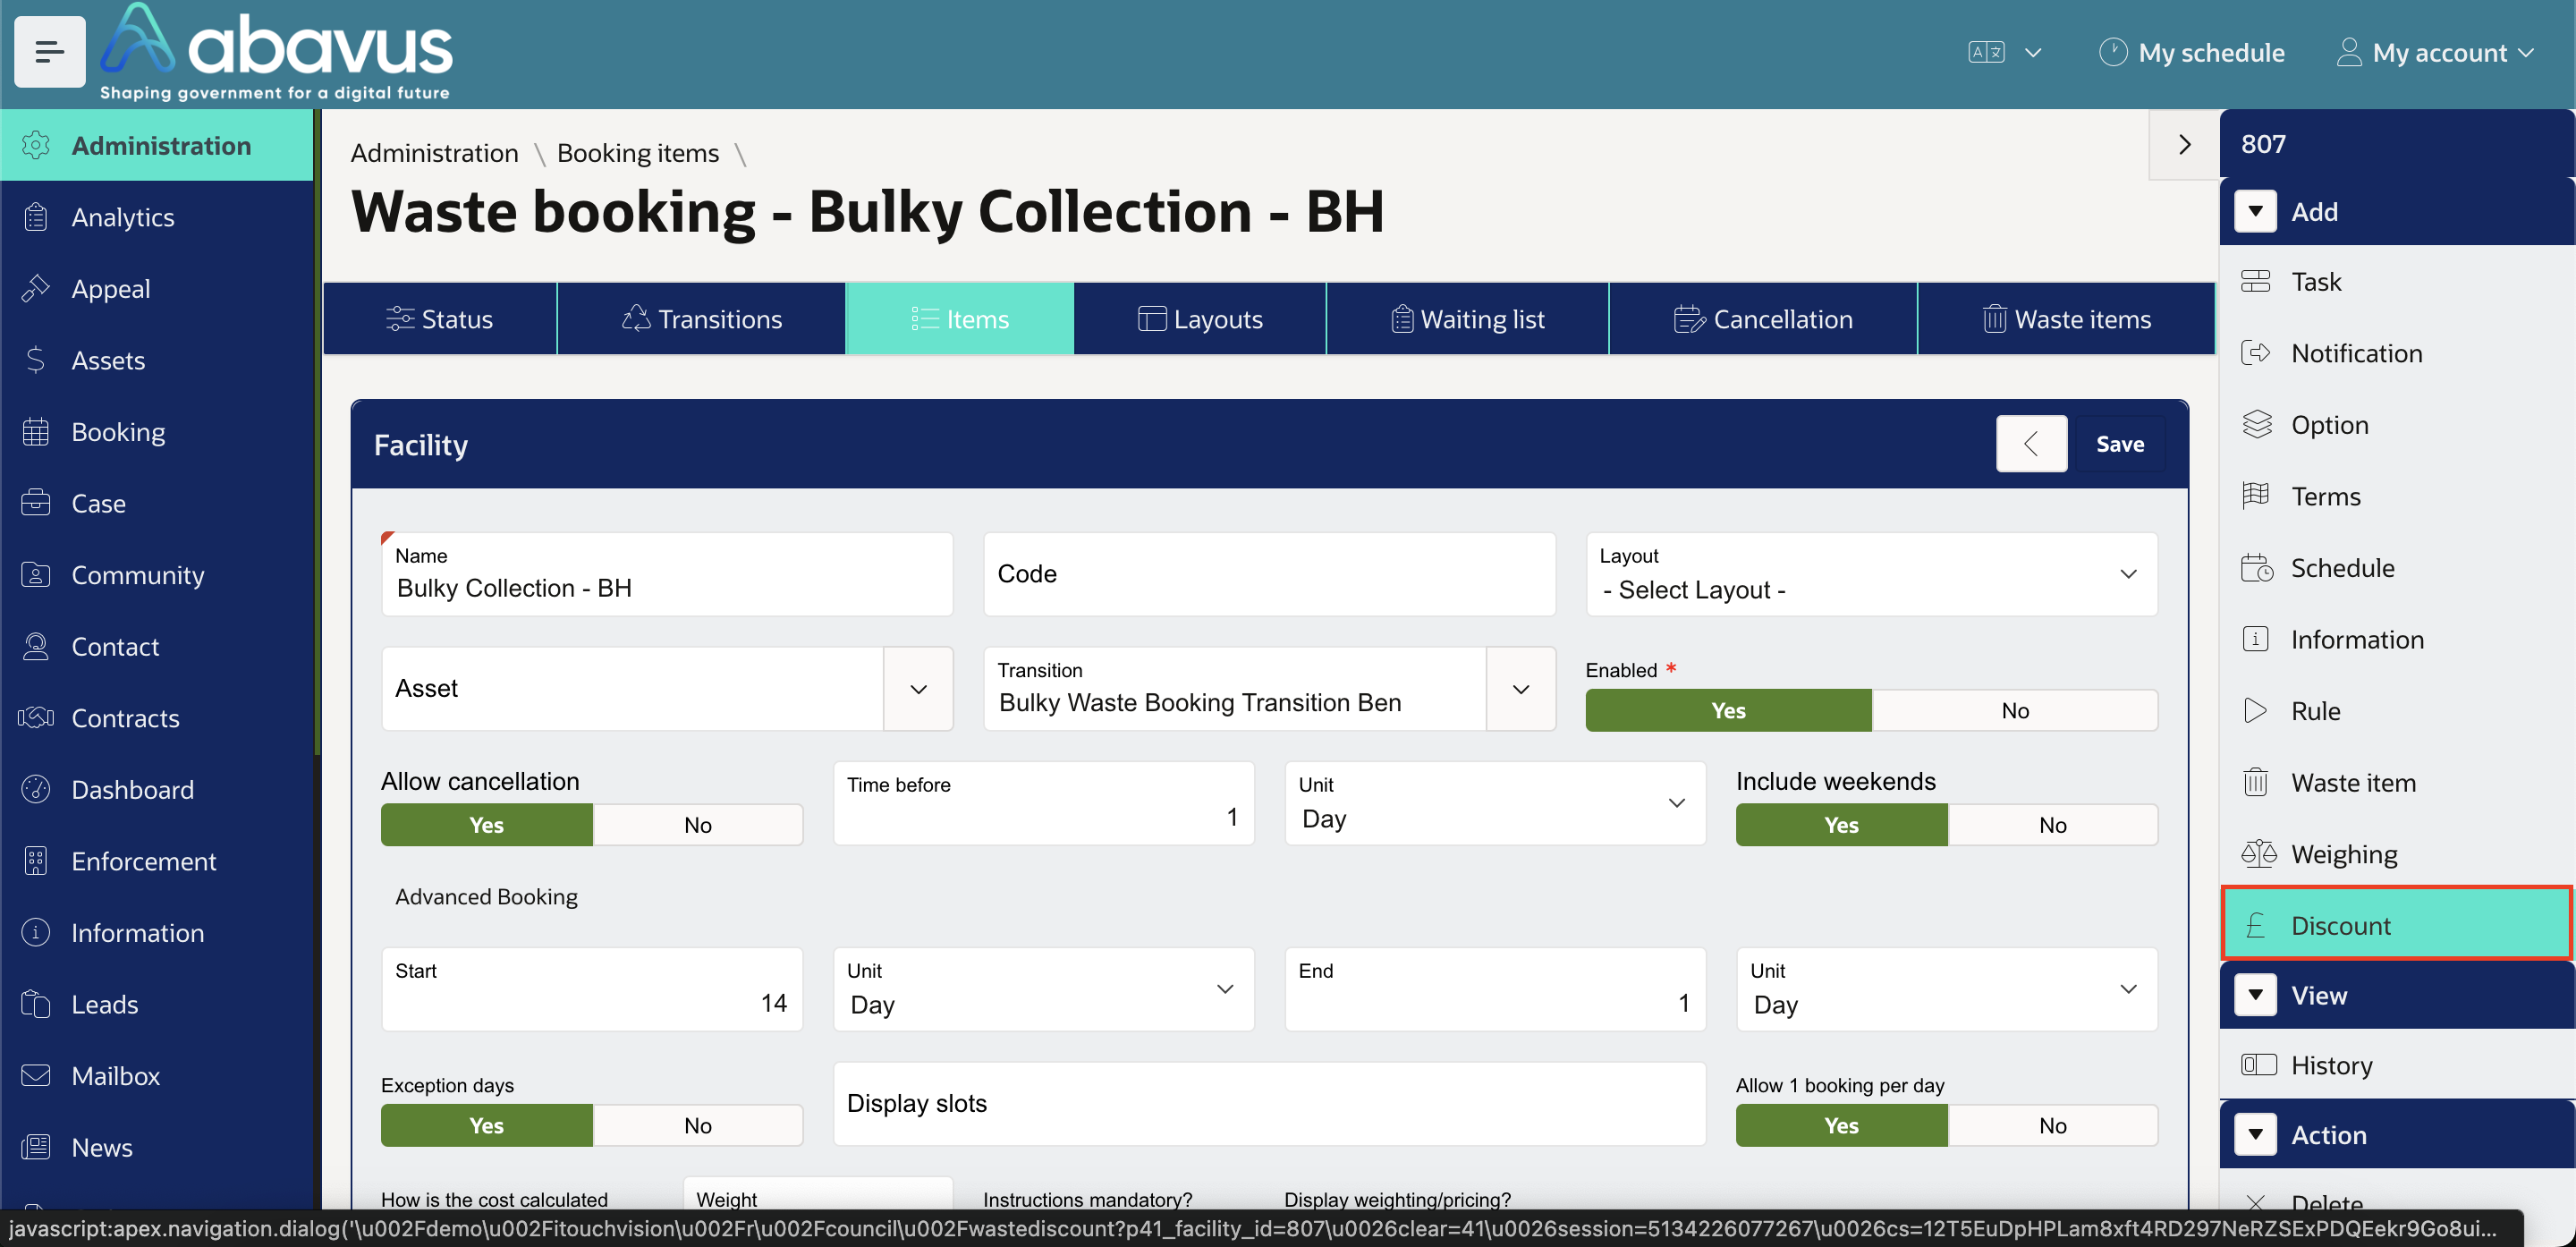Click the Booking calendar icon in sidebar
Screen dimensions: 2576x1247
coord(36,432)
